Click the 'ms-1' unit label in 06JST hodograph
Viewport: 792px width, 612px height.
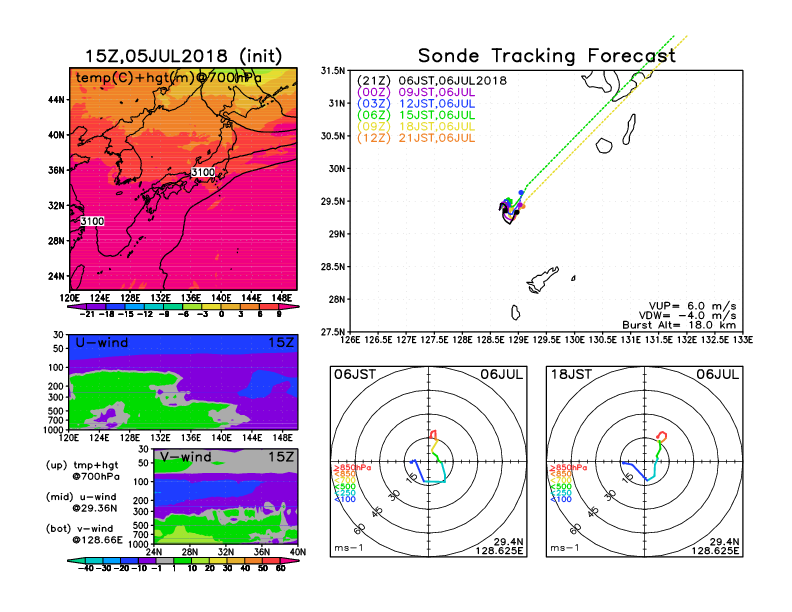(349, 548)
